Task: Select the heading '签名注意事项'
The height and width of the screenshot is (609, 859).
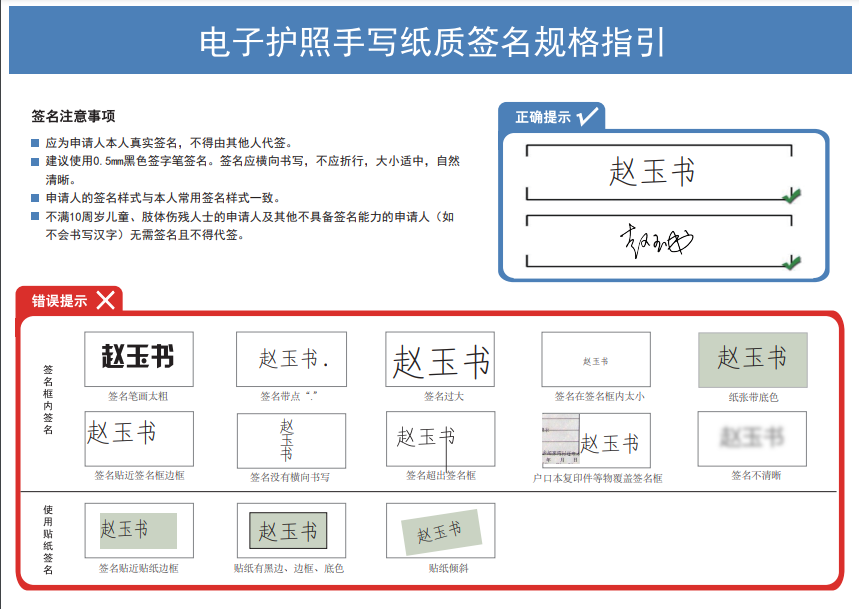Action: [x=73, y=116]
